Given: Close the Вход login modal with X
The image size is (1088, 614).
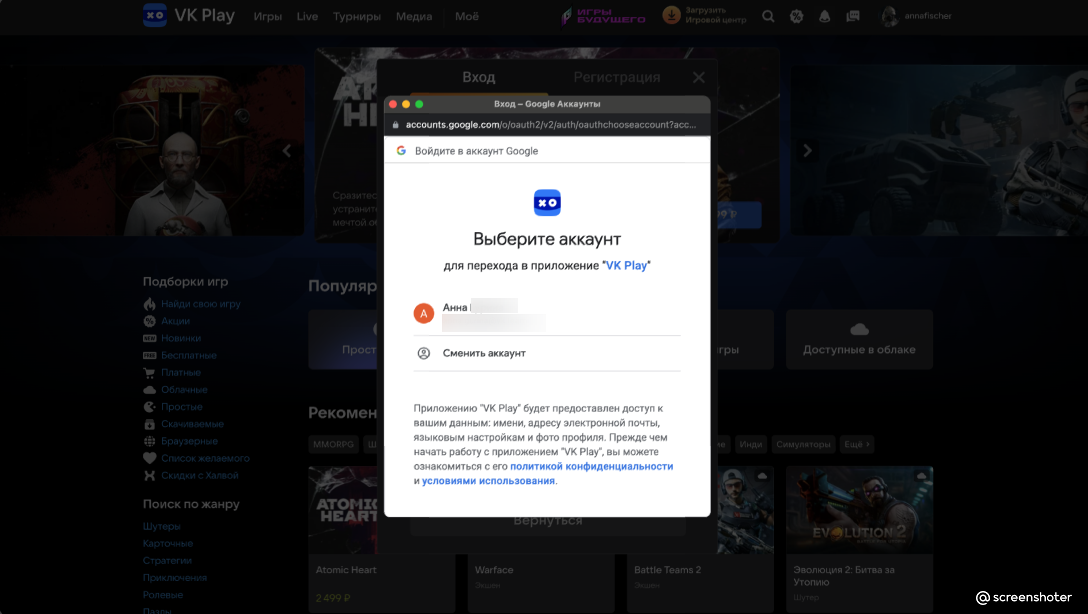Looking at the screenshot, I should 699,78.
